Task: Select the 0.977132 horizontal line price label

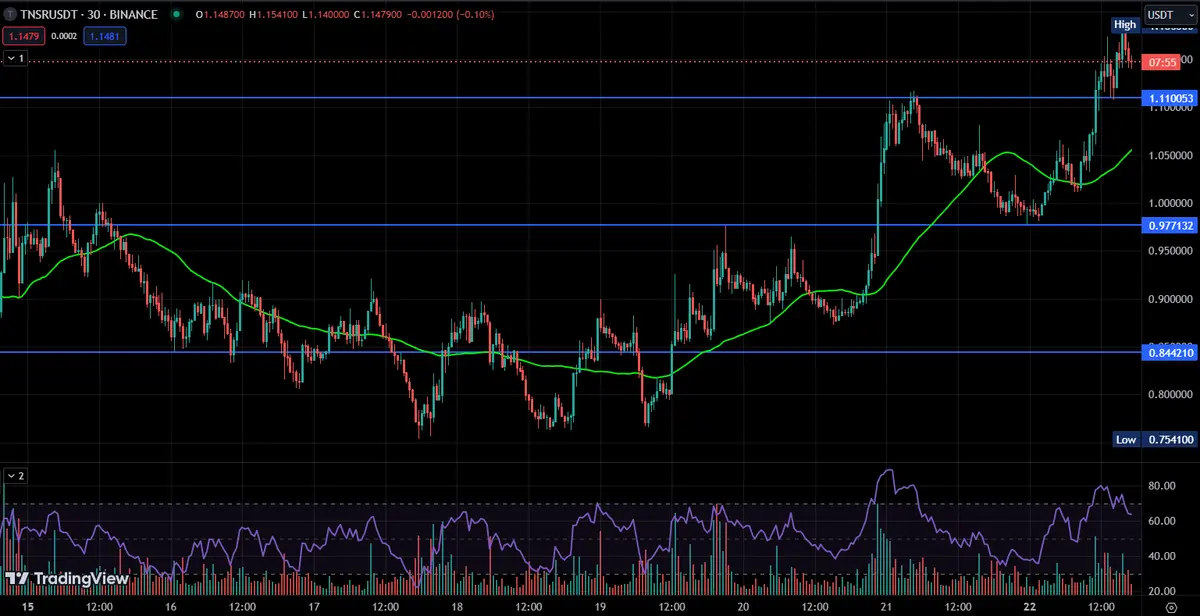Action: click(1168, 226)
